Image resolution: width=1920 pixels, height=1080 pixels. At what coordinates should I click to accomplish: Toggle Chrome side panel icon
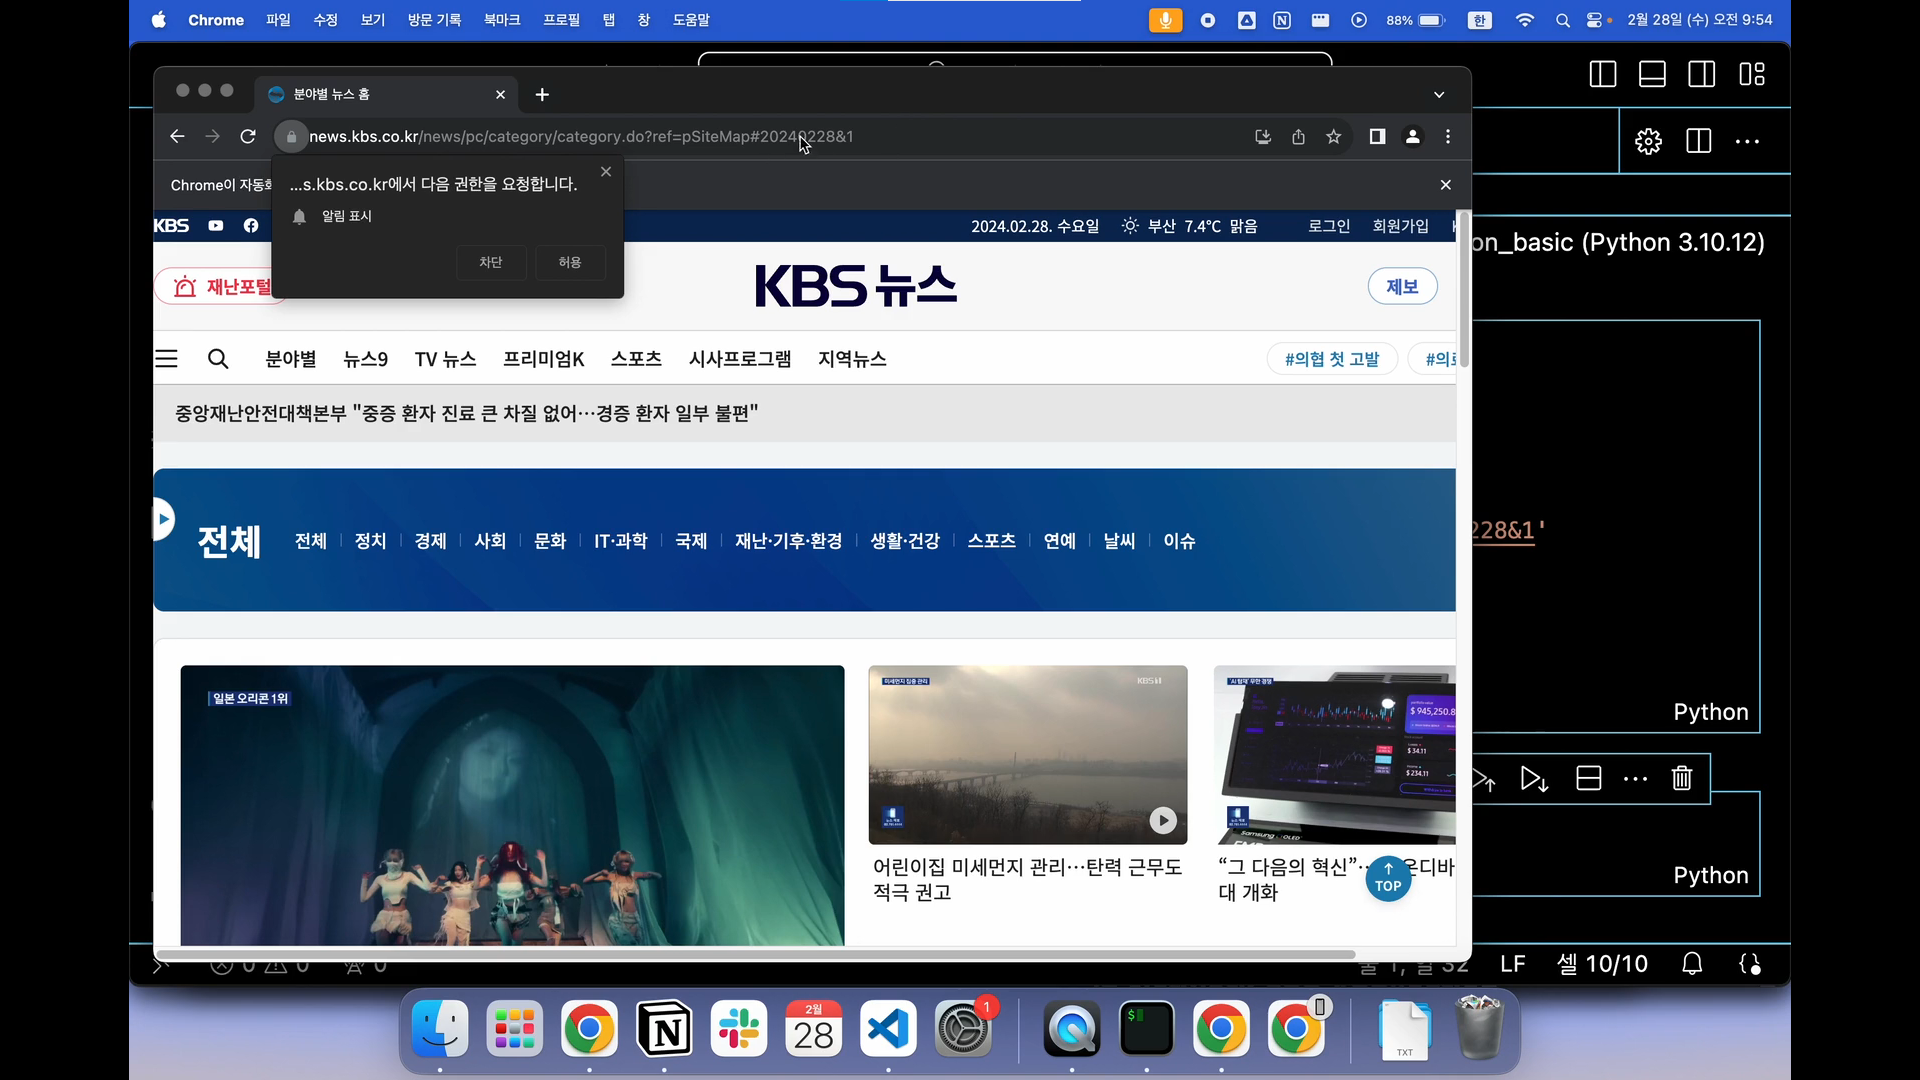(1377, 137)
